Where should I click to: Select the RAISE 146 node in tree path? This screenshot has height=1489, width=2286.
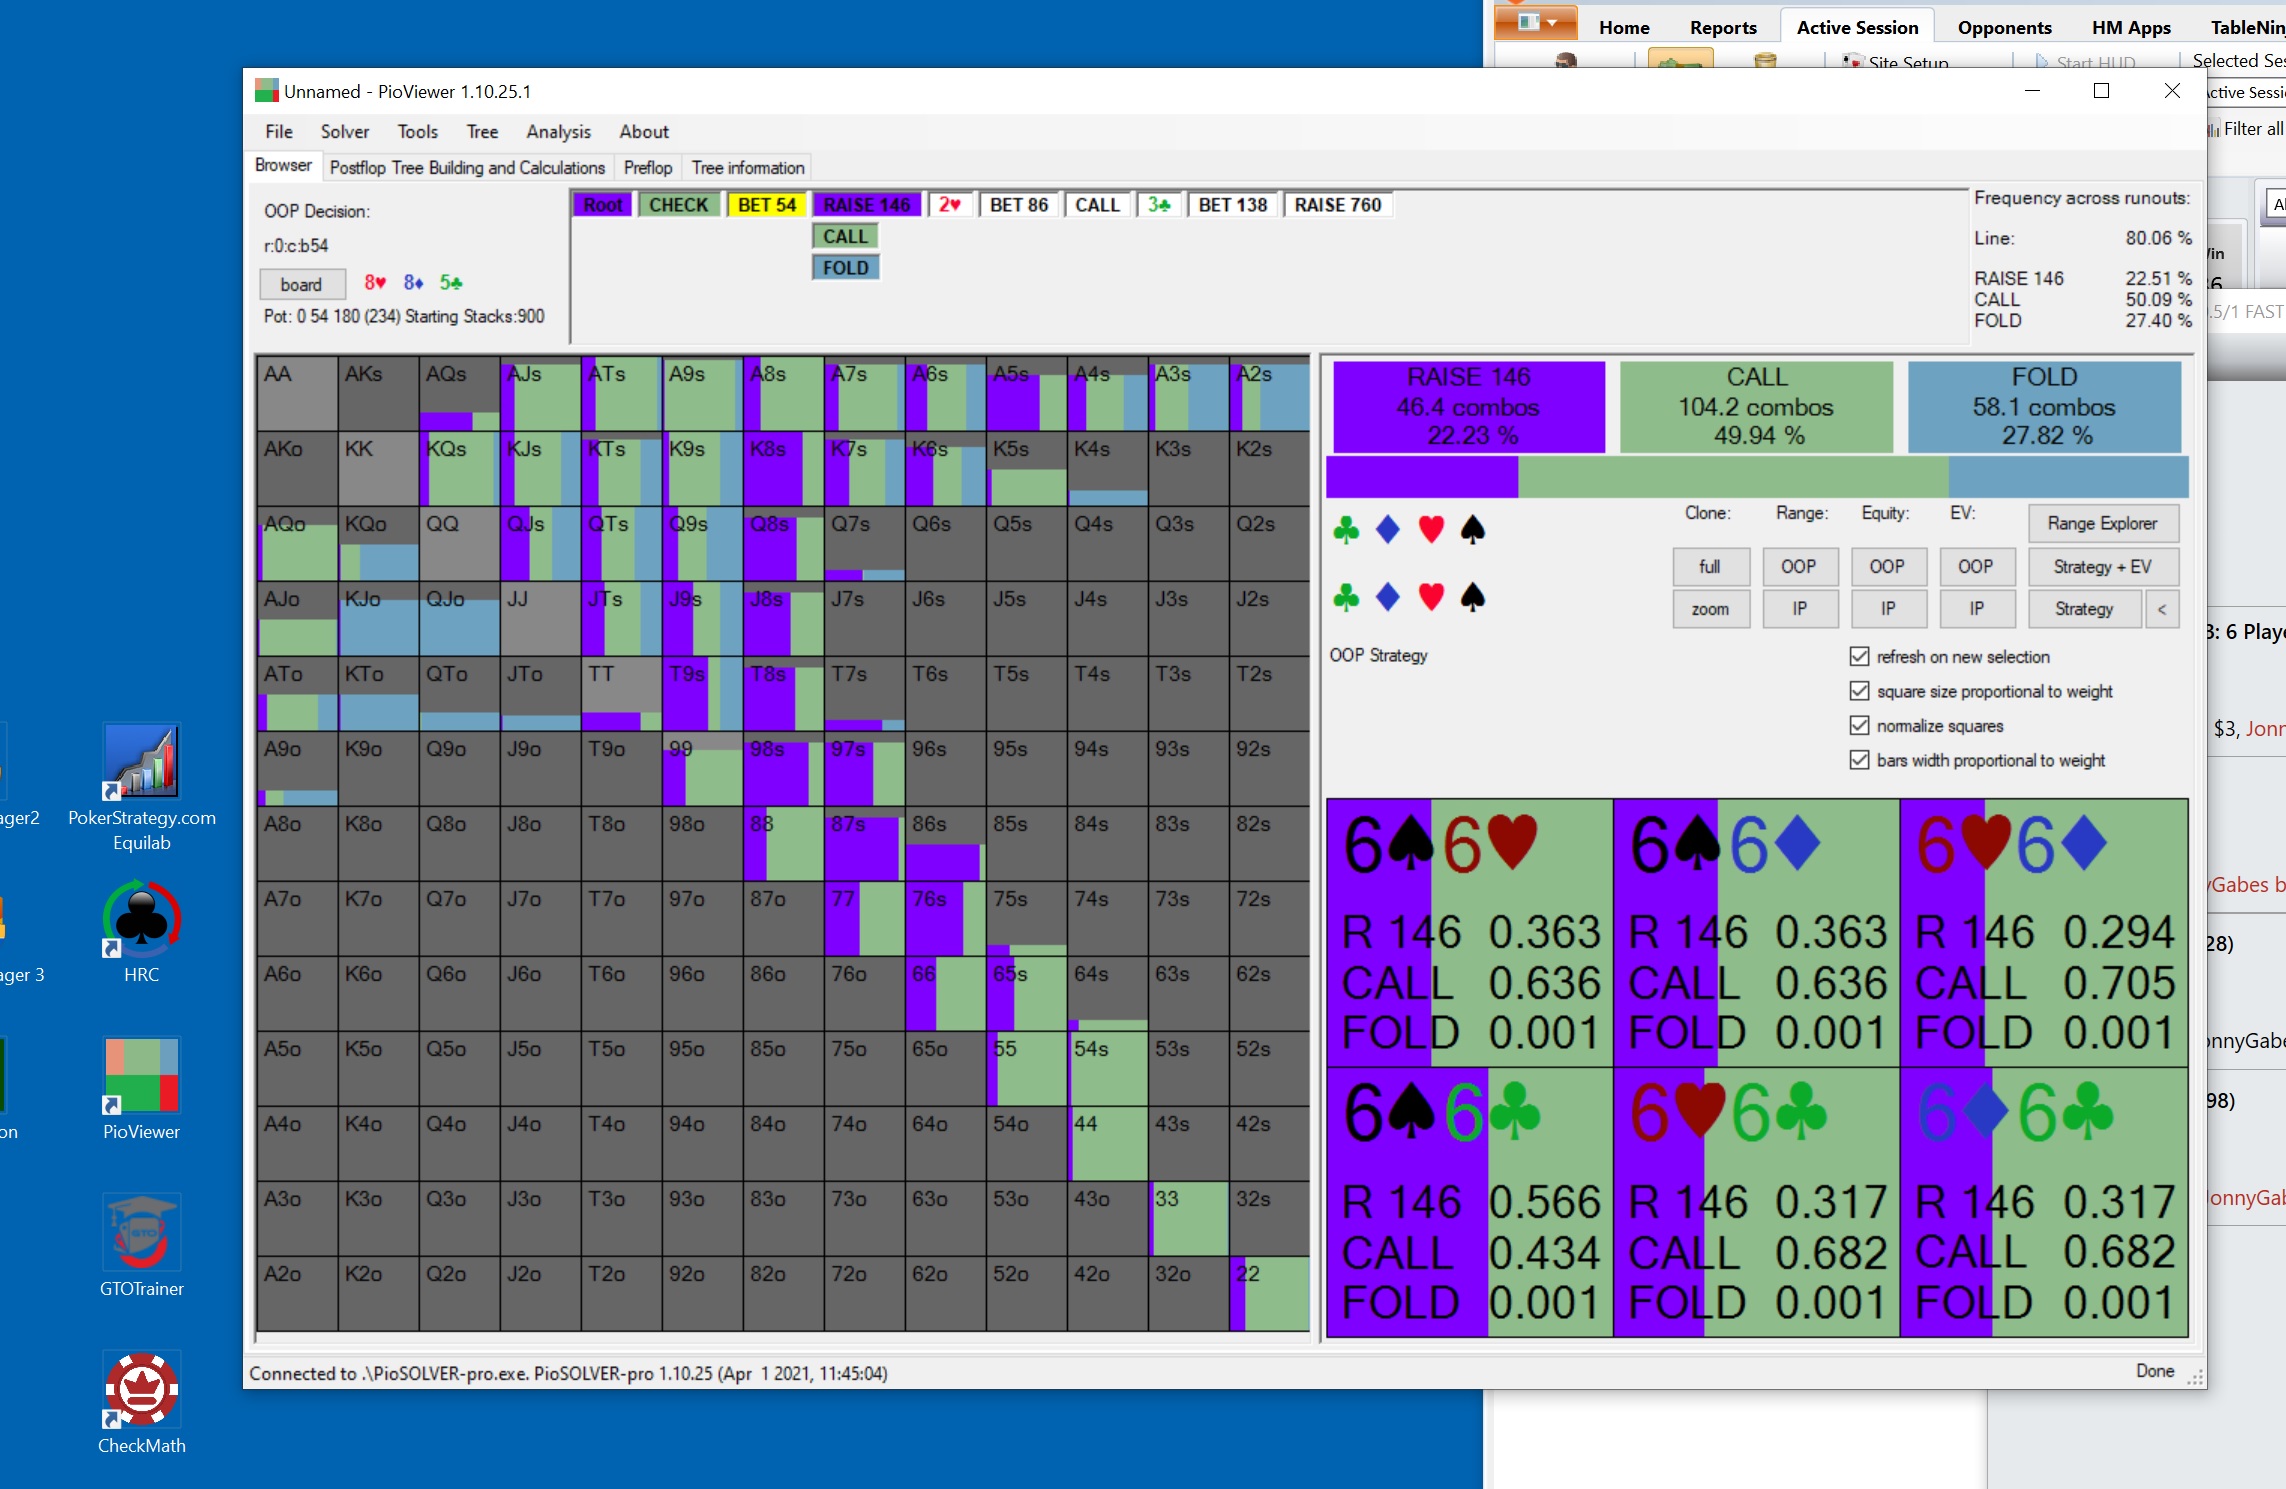[x=867, y=205]
